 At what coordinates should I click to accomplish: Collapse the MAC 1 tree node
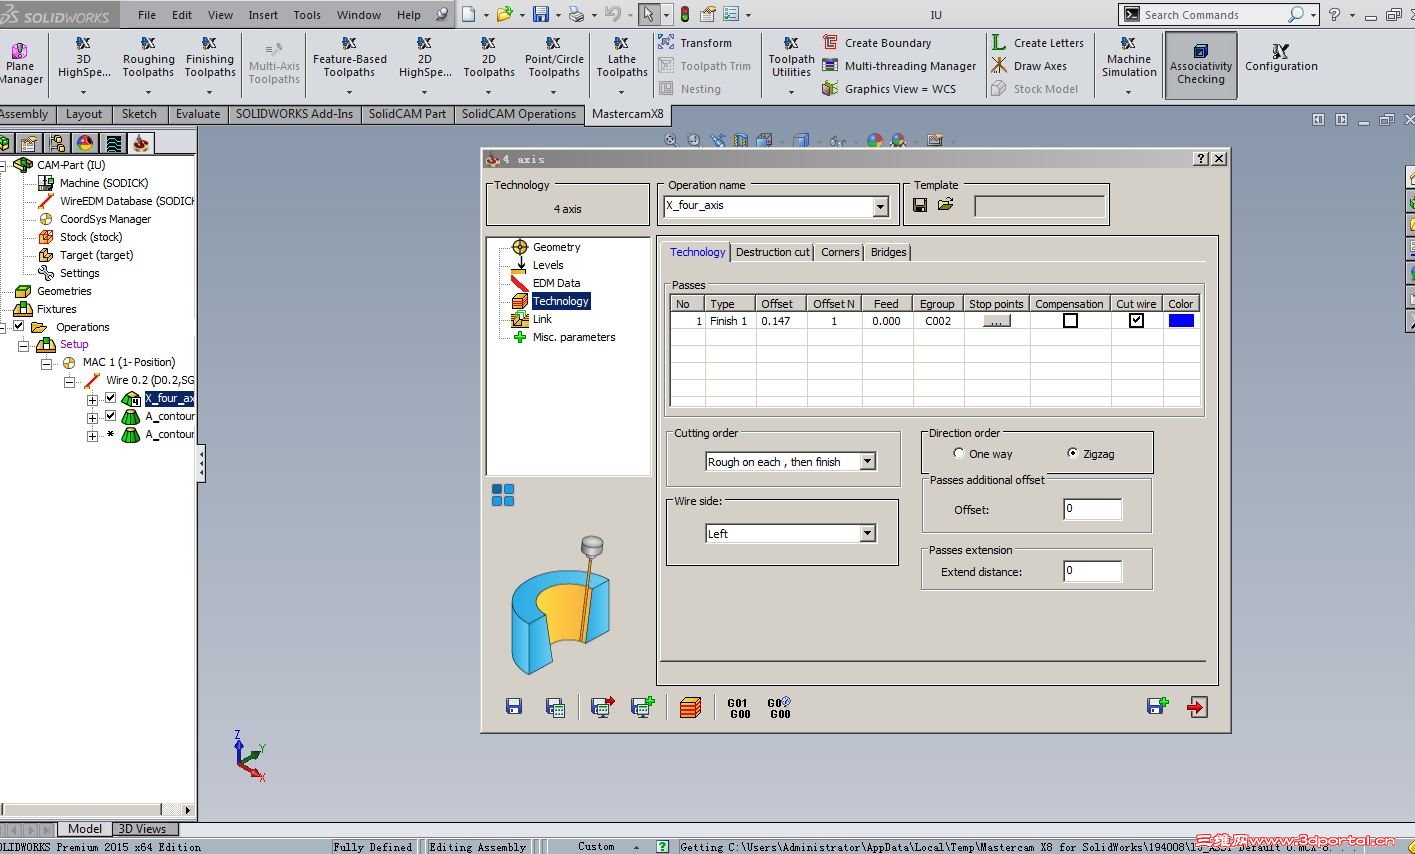pos(46,363)
